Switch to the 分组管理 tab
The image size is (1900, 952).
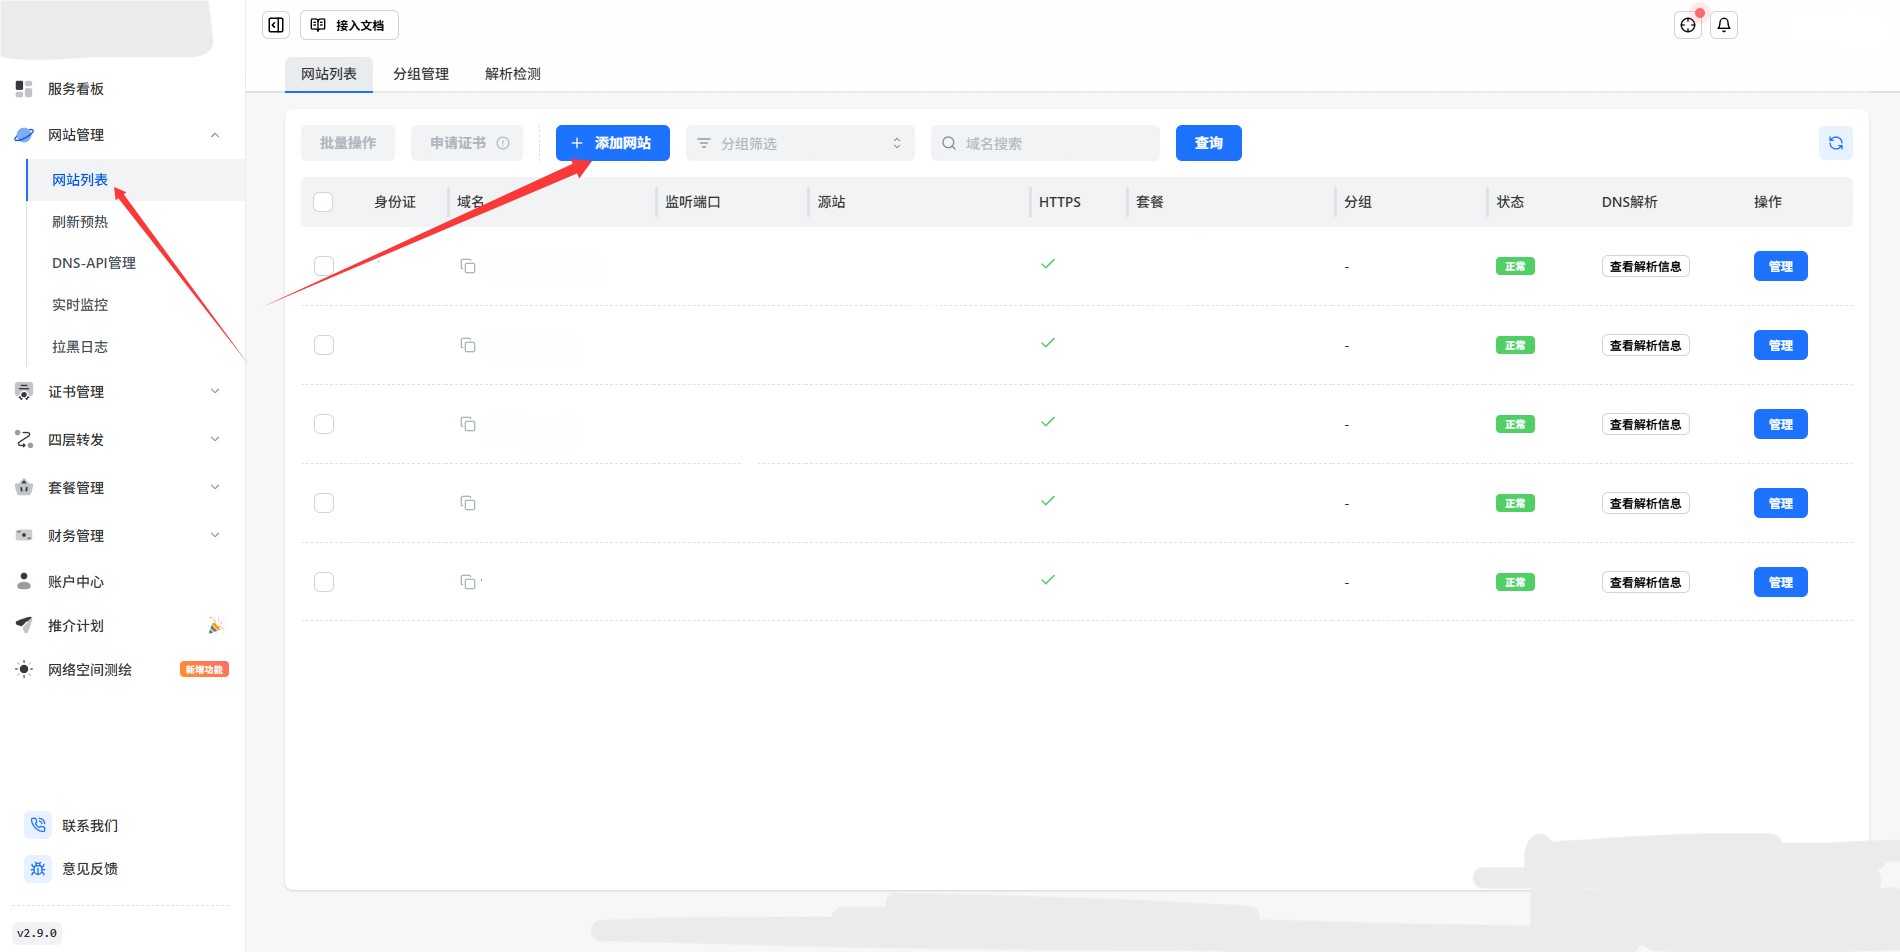click(420, 74)
